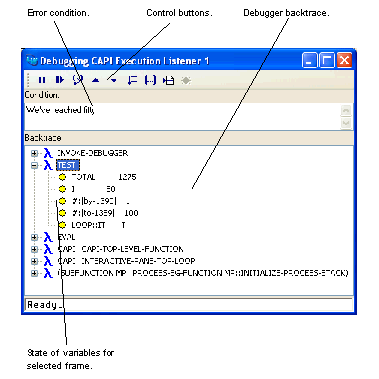Click the Condition pane's scroll-up arrow

346,110
